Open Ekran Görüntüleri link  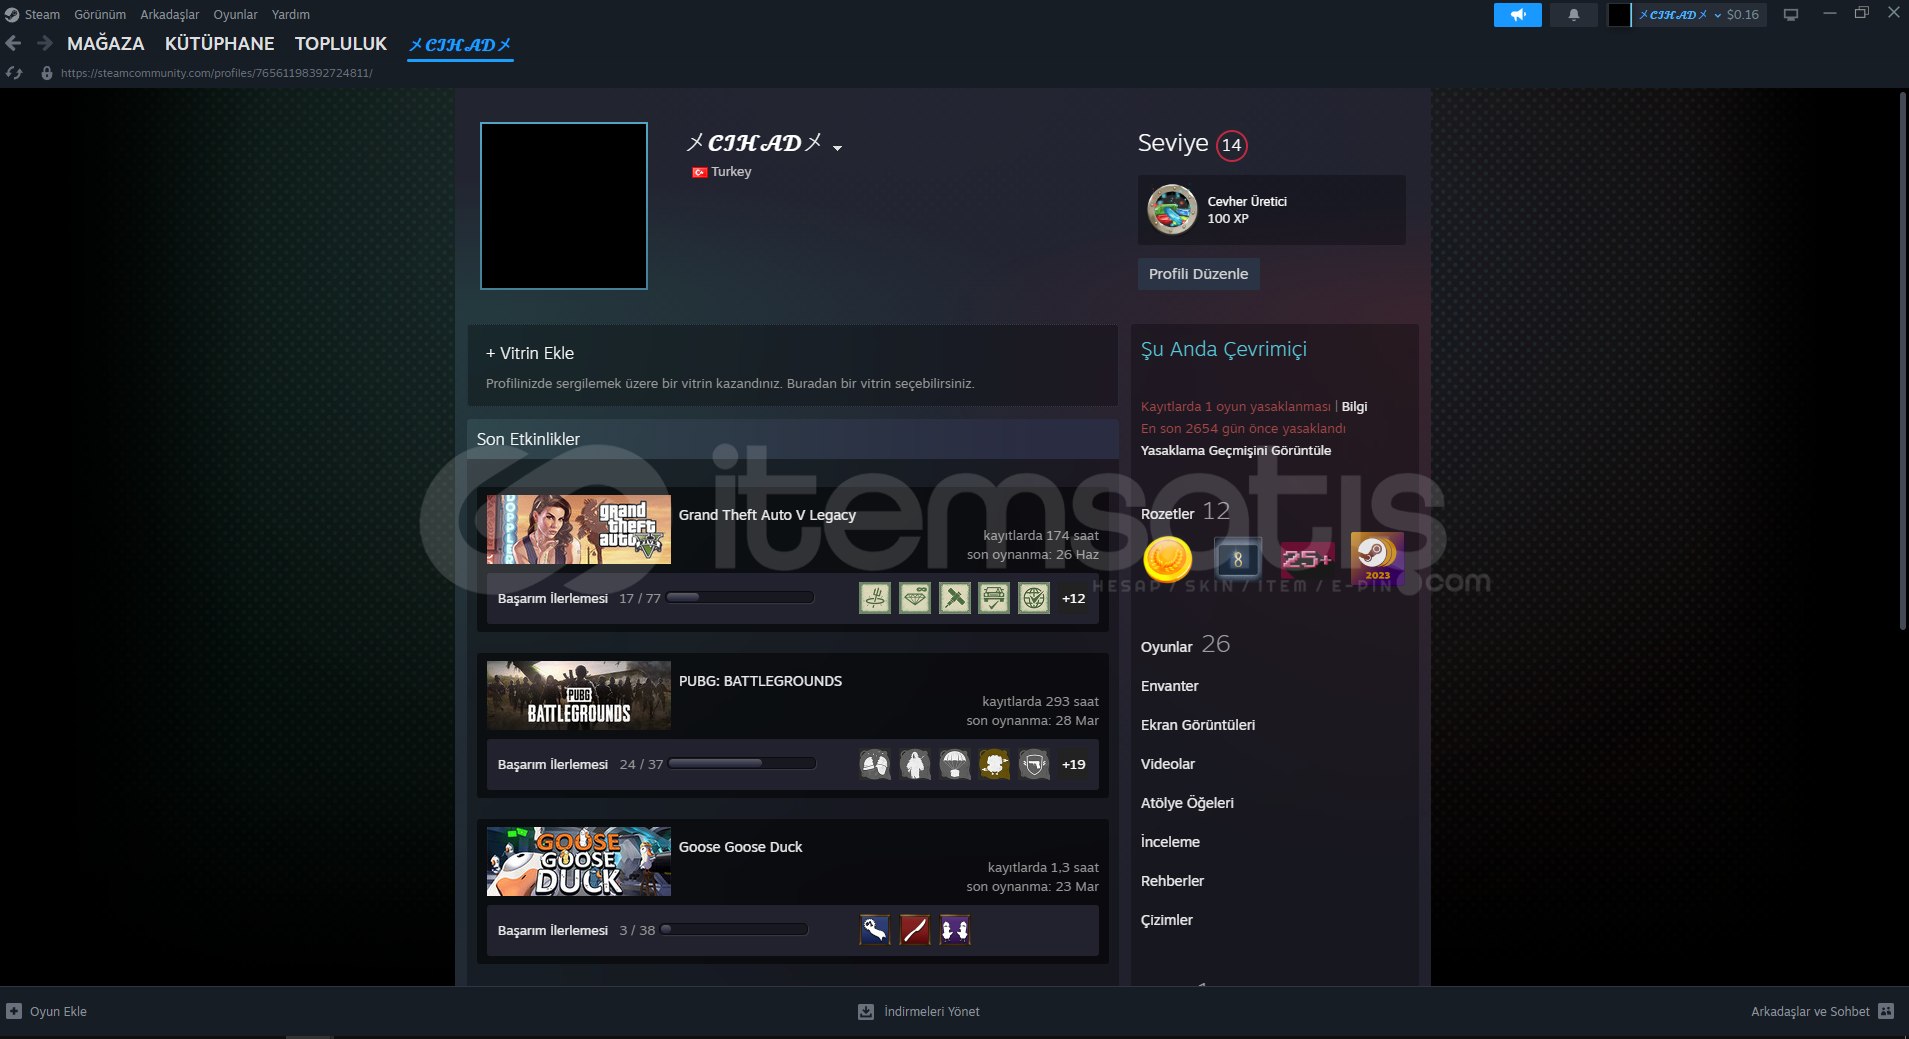point(1198,725)
